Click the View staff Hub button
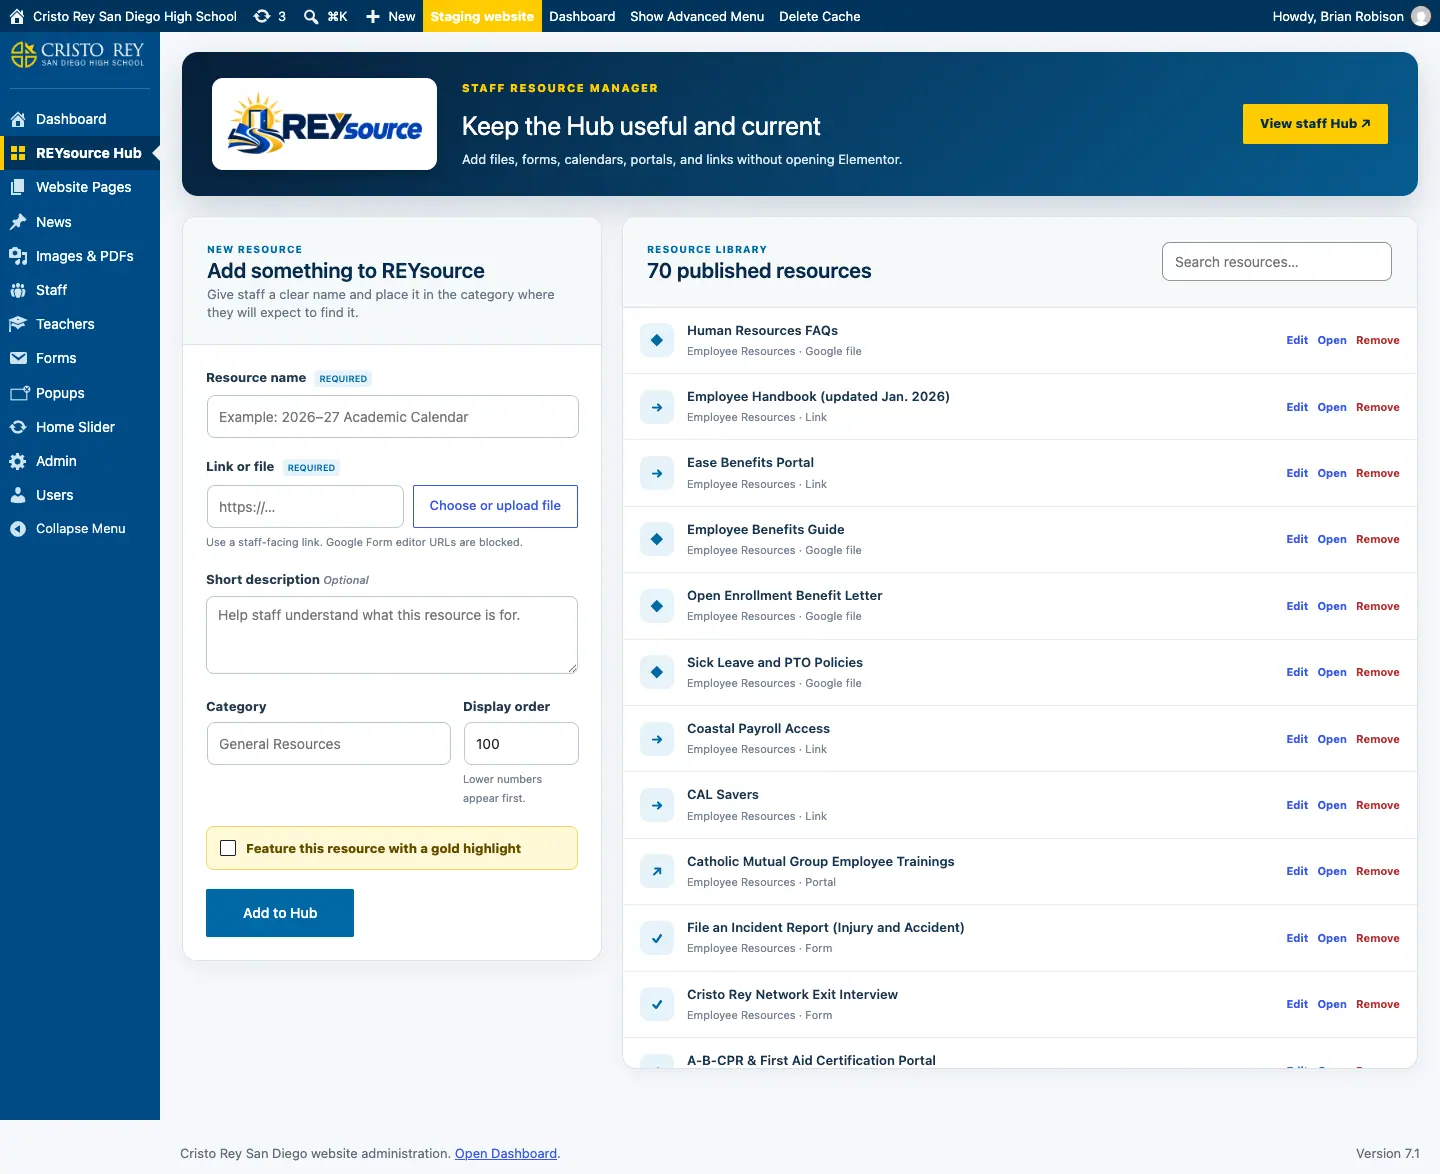Image resolution: width=1440 pixels, height=1174 pixels. click(x=1315, y=124)
